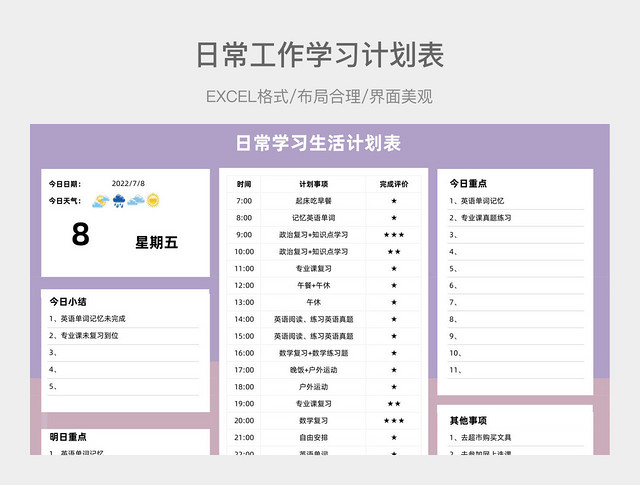
Task: Click 英语阅读、练习英语真题 in the 14:00 row
Action: 313,319
